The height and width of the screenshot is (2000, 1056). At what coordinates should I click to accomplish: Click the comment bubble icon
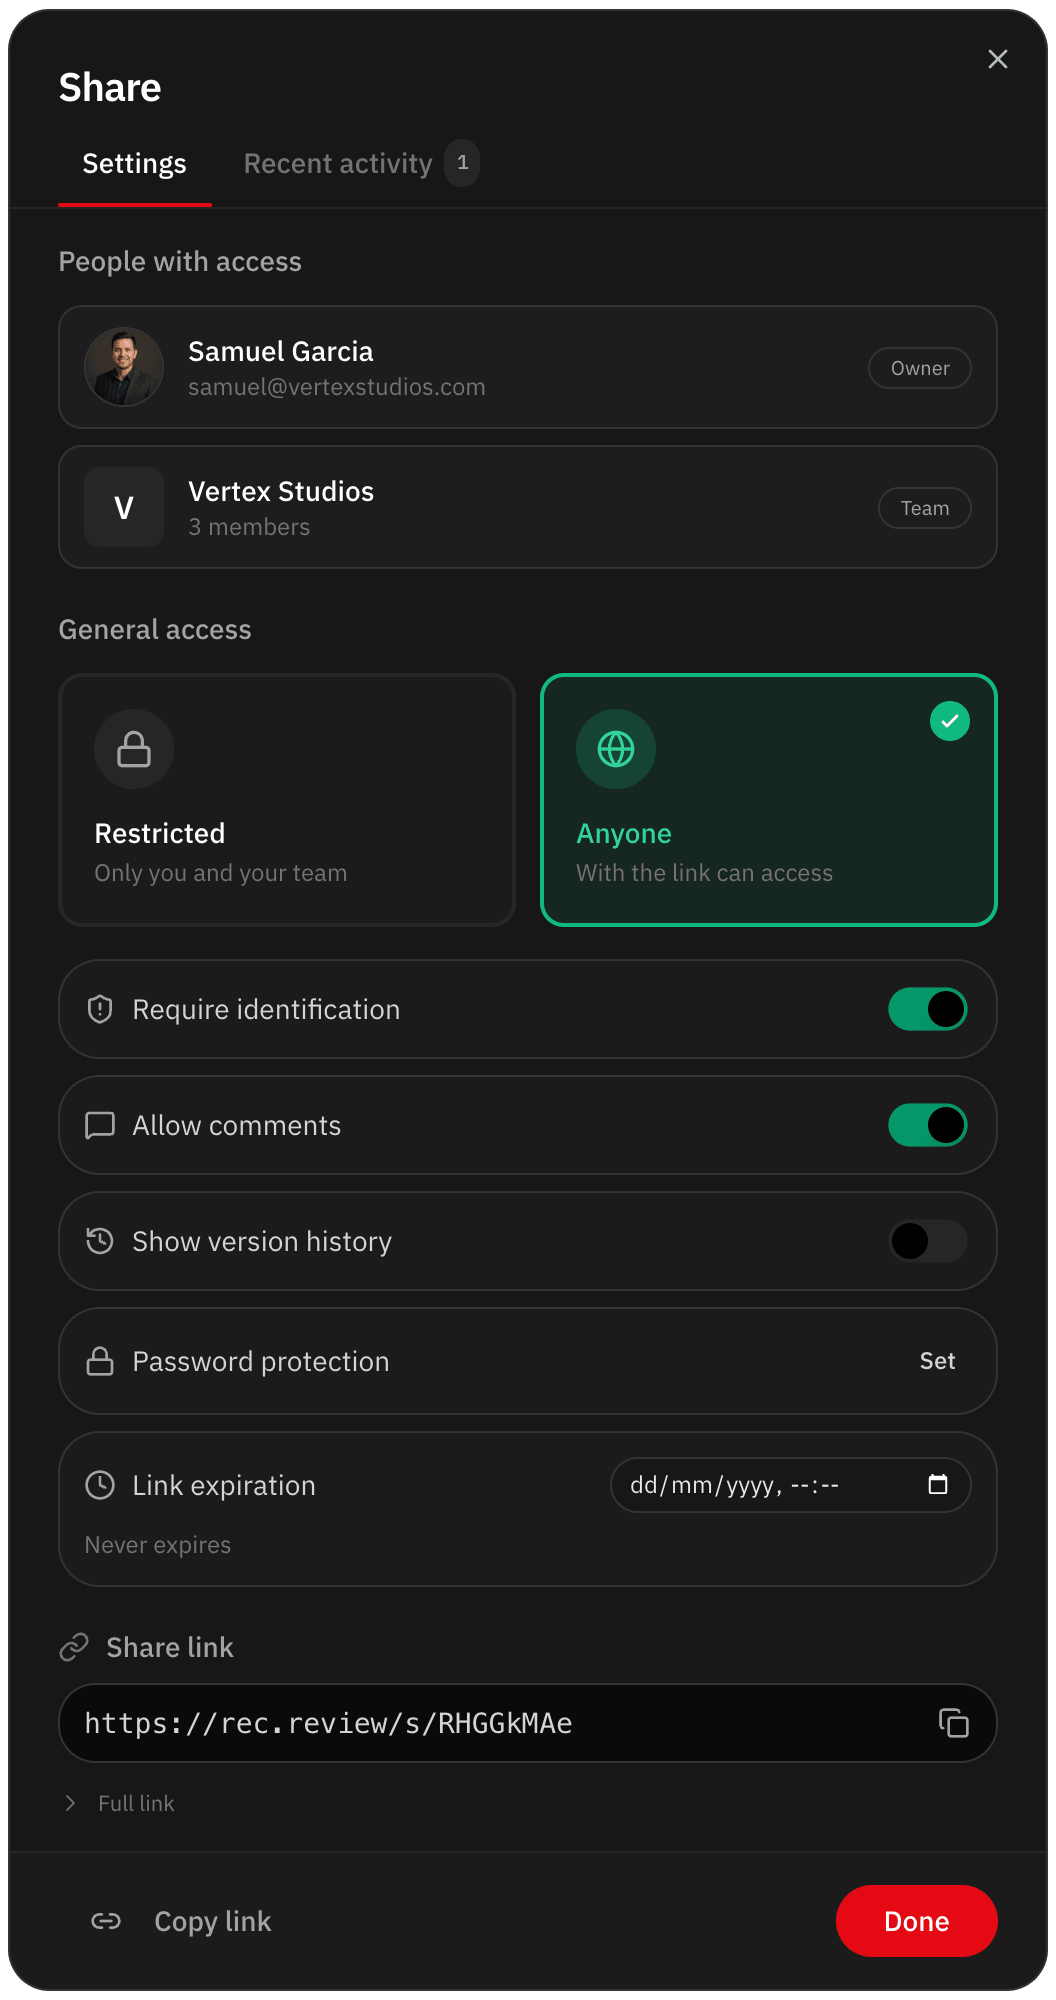(100, 1125)
